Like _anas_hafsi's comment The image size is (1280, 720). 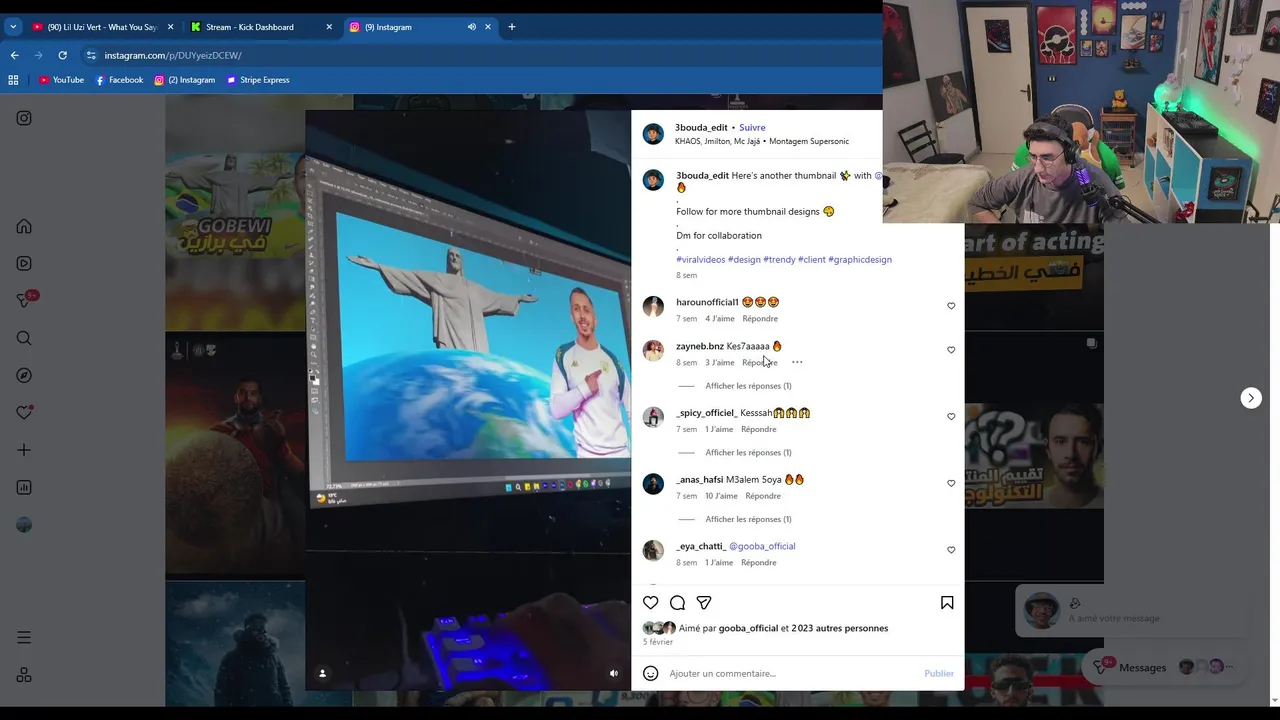tap(951, 483)
